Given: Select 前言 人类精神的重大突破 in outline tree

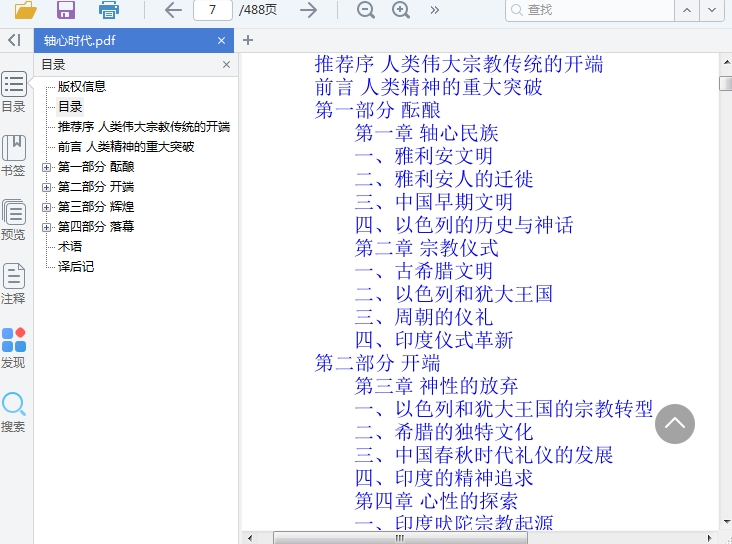Looking at the screenshot, I should click(x=126, y=147).
